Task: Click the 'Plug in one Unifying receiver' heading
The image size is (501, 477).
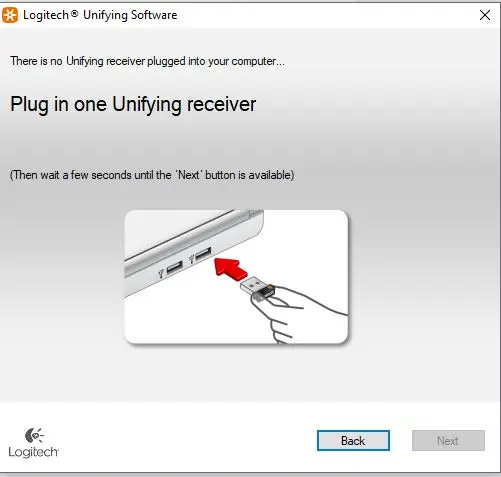Action: [133, 105]
